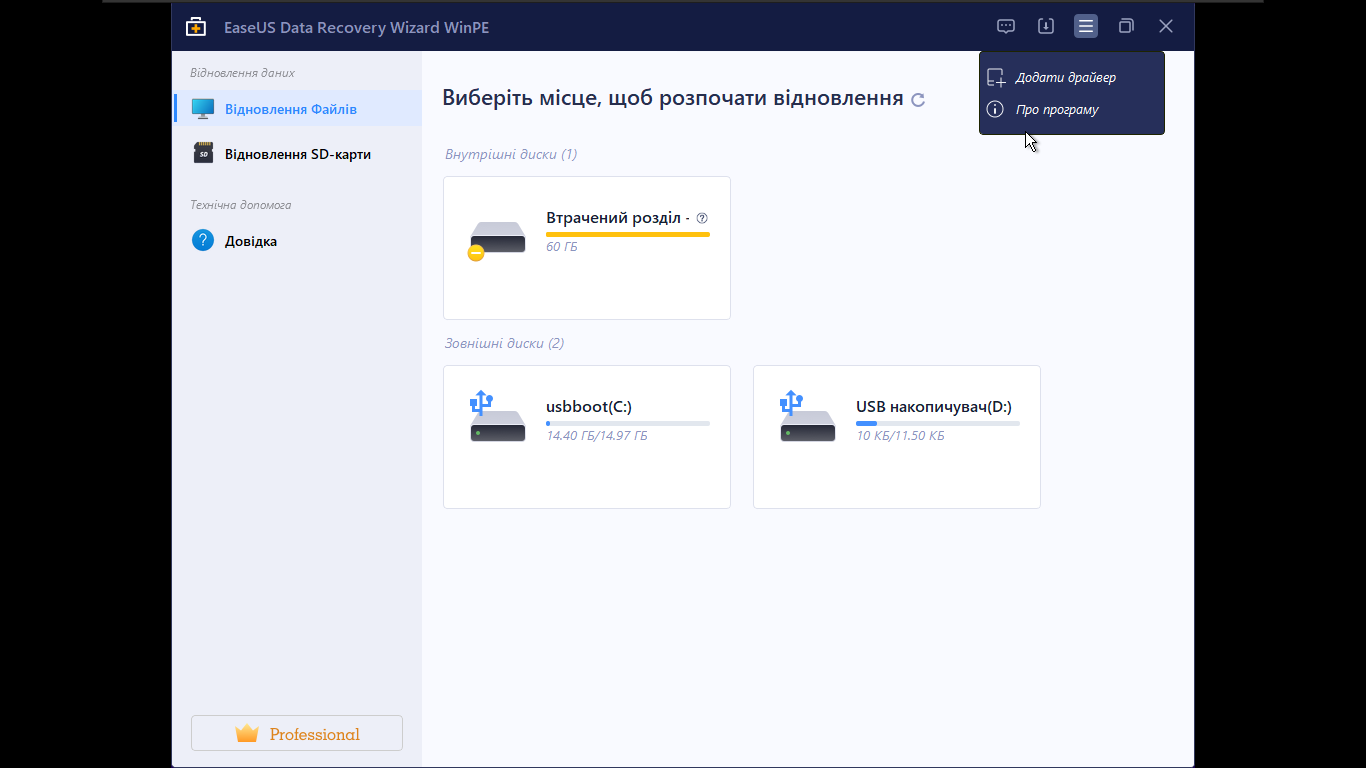Choose Додати драйвер from the menu
This screenshot has width=1366, height=768.
[x=1071, y=77]
